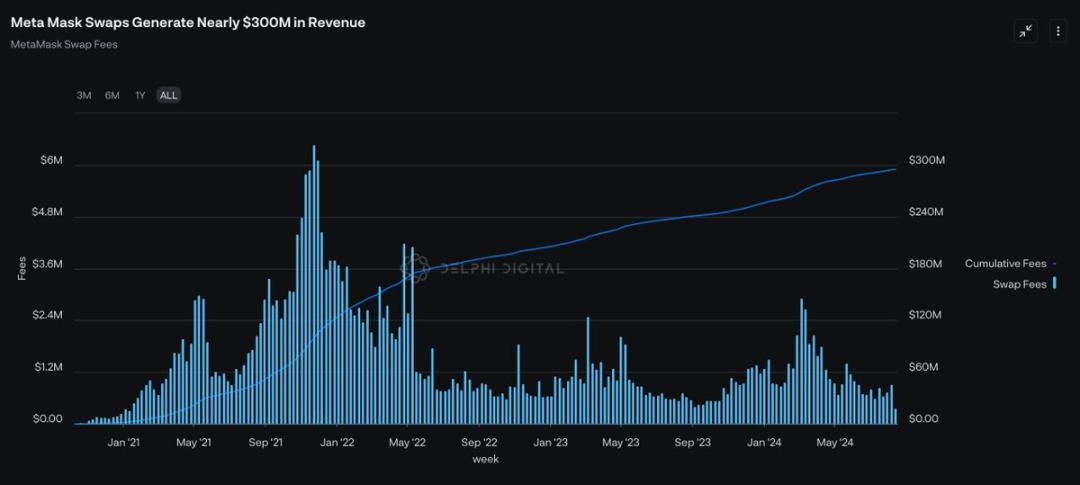The width and height of the screenshot is (1080, 485).
Task: Select the ALL time range
Action: 168,95
